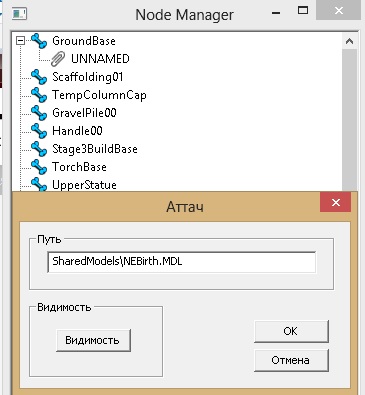This screenshot has height=395, width=365.
Task: Minimize the Node Manager window
Action: click(276, 13)
